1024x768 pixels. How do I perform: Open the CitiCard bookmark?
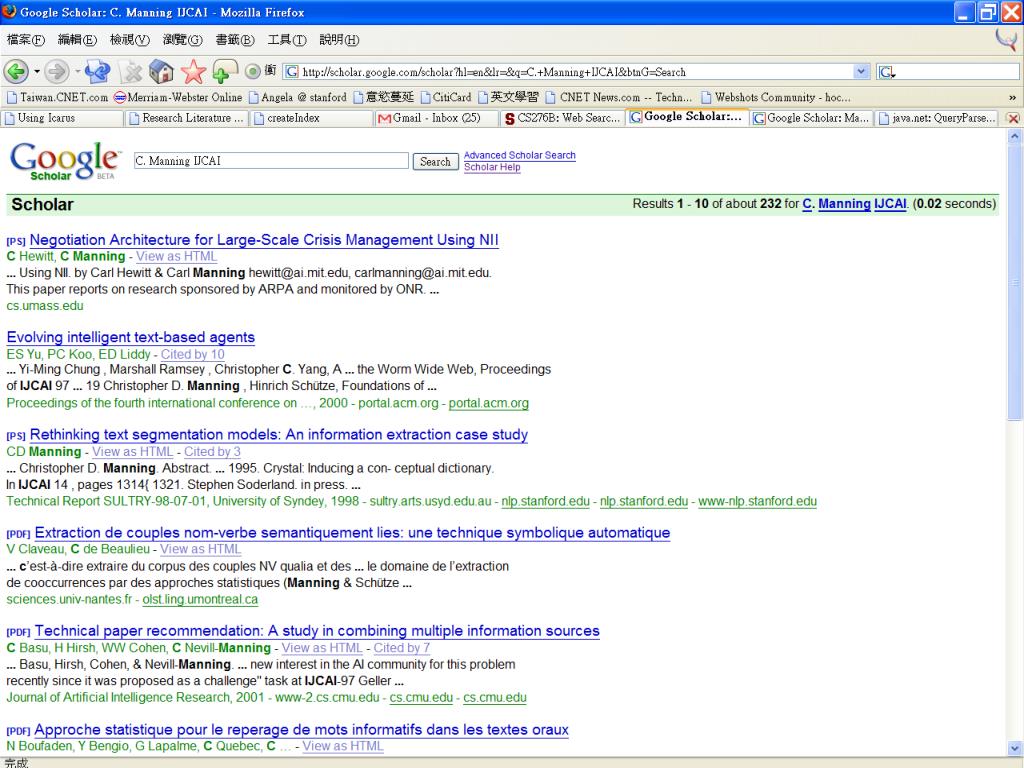pyautogui.click(x=445, y=97)
